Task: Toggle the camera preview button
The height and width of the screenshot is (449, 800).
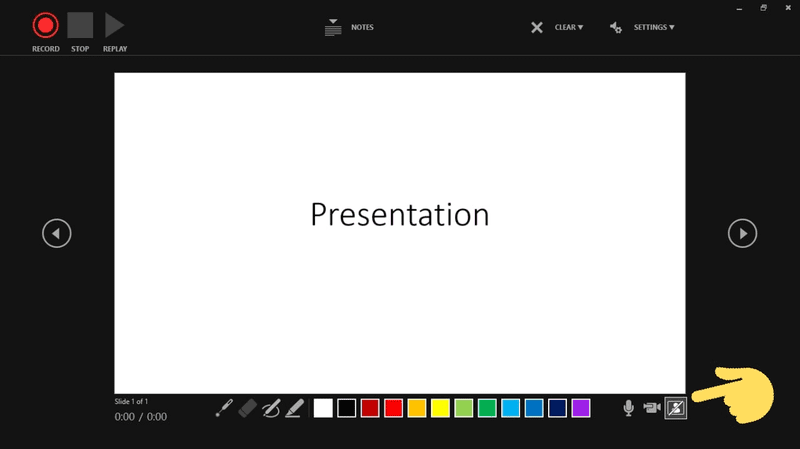Action: (x=675, y=408)
